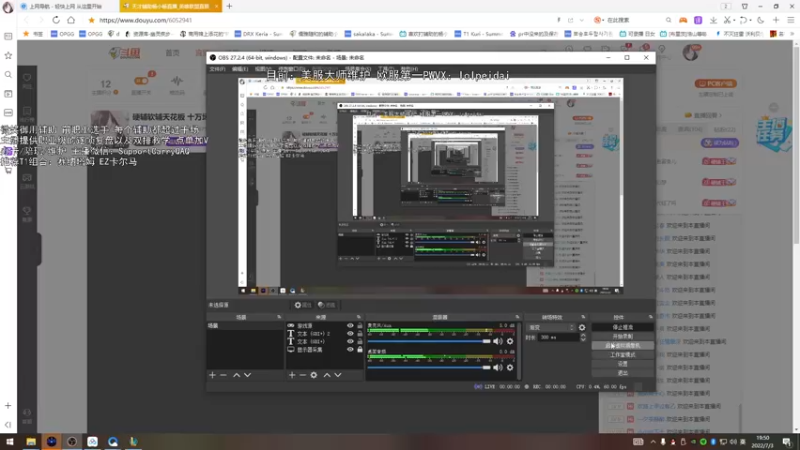
Task: Toggle lock on 显示器采集 source
Action: coord(360,349)
